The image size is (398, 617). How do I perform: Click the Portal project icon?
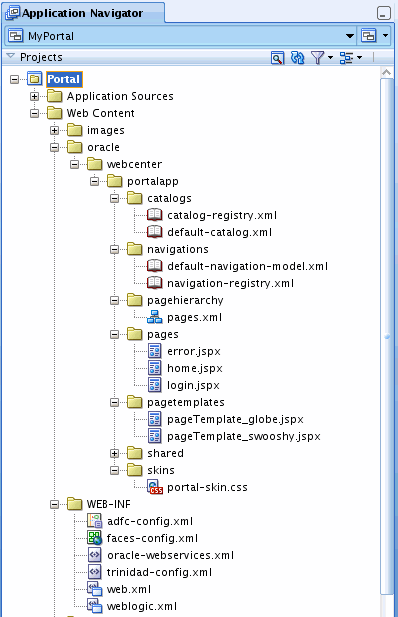click(x=35, y=79)
